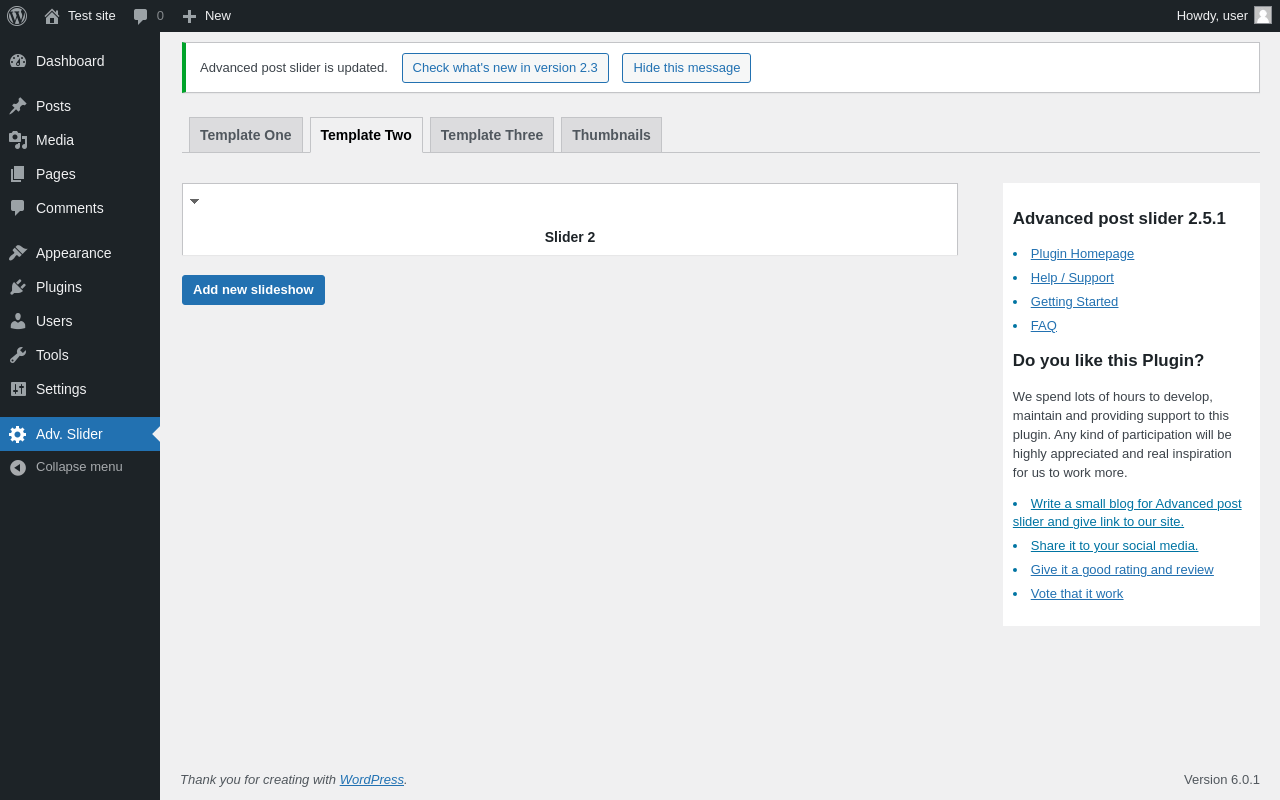
Task: Open Dashboard menu item
Action: coord(80,61)
